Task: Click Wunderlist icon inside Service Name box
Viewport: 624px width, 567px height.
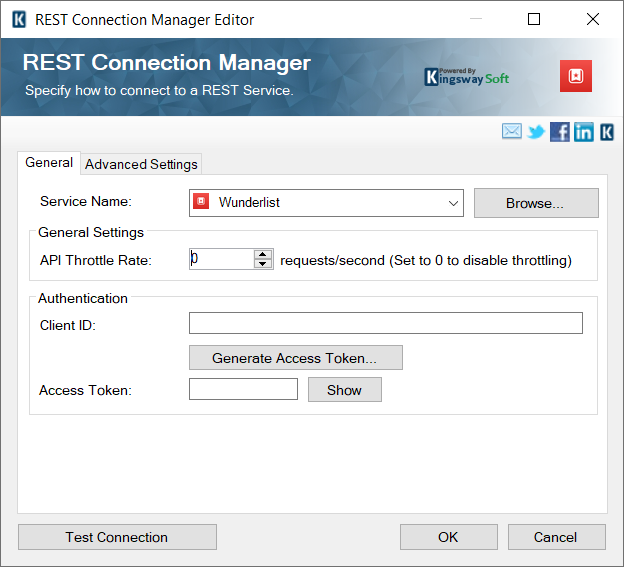Action: (201, 201)
